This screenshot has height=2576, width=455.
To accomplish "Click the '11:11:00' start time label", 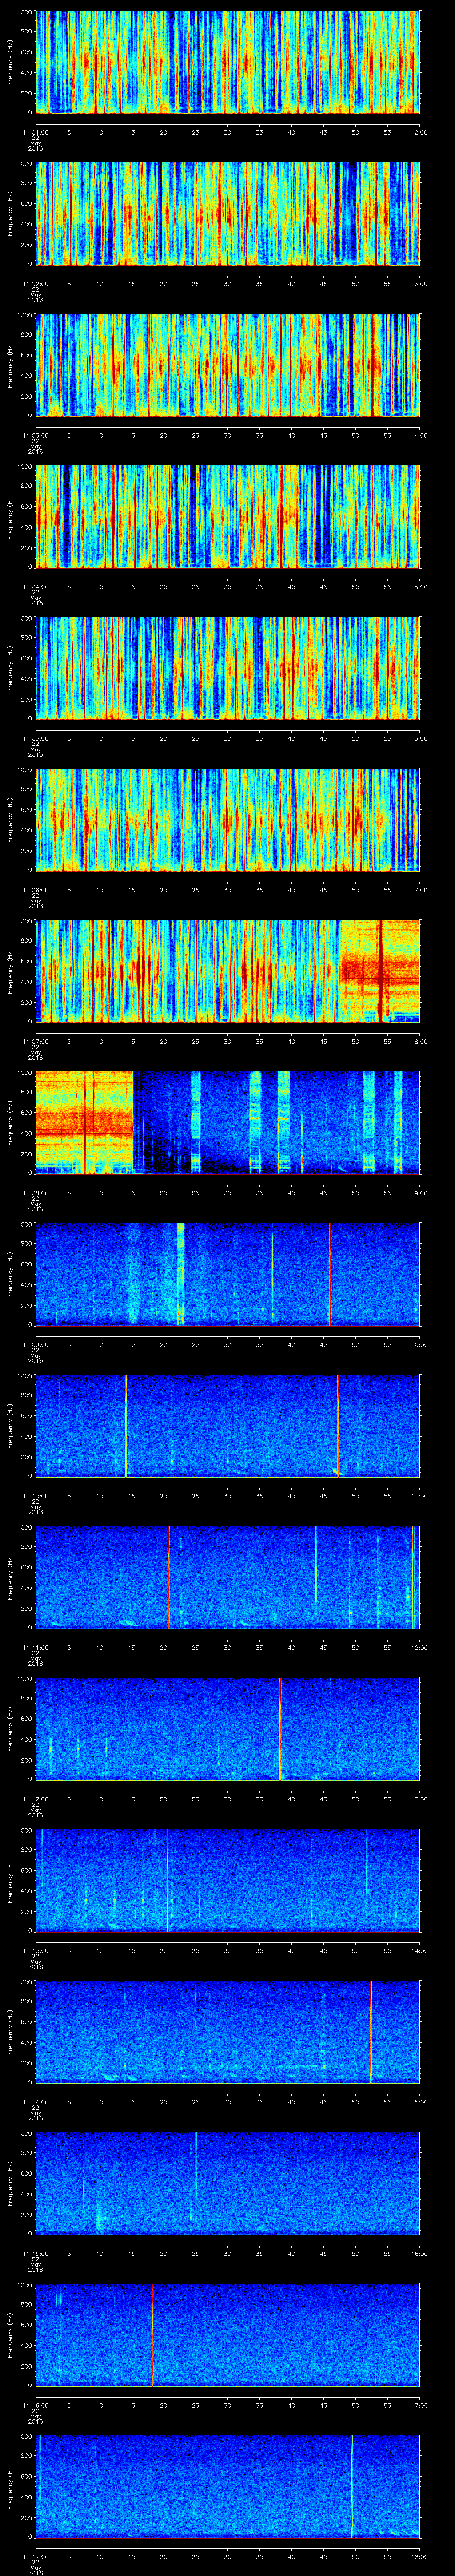I will pos(36,1647).
